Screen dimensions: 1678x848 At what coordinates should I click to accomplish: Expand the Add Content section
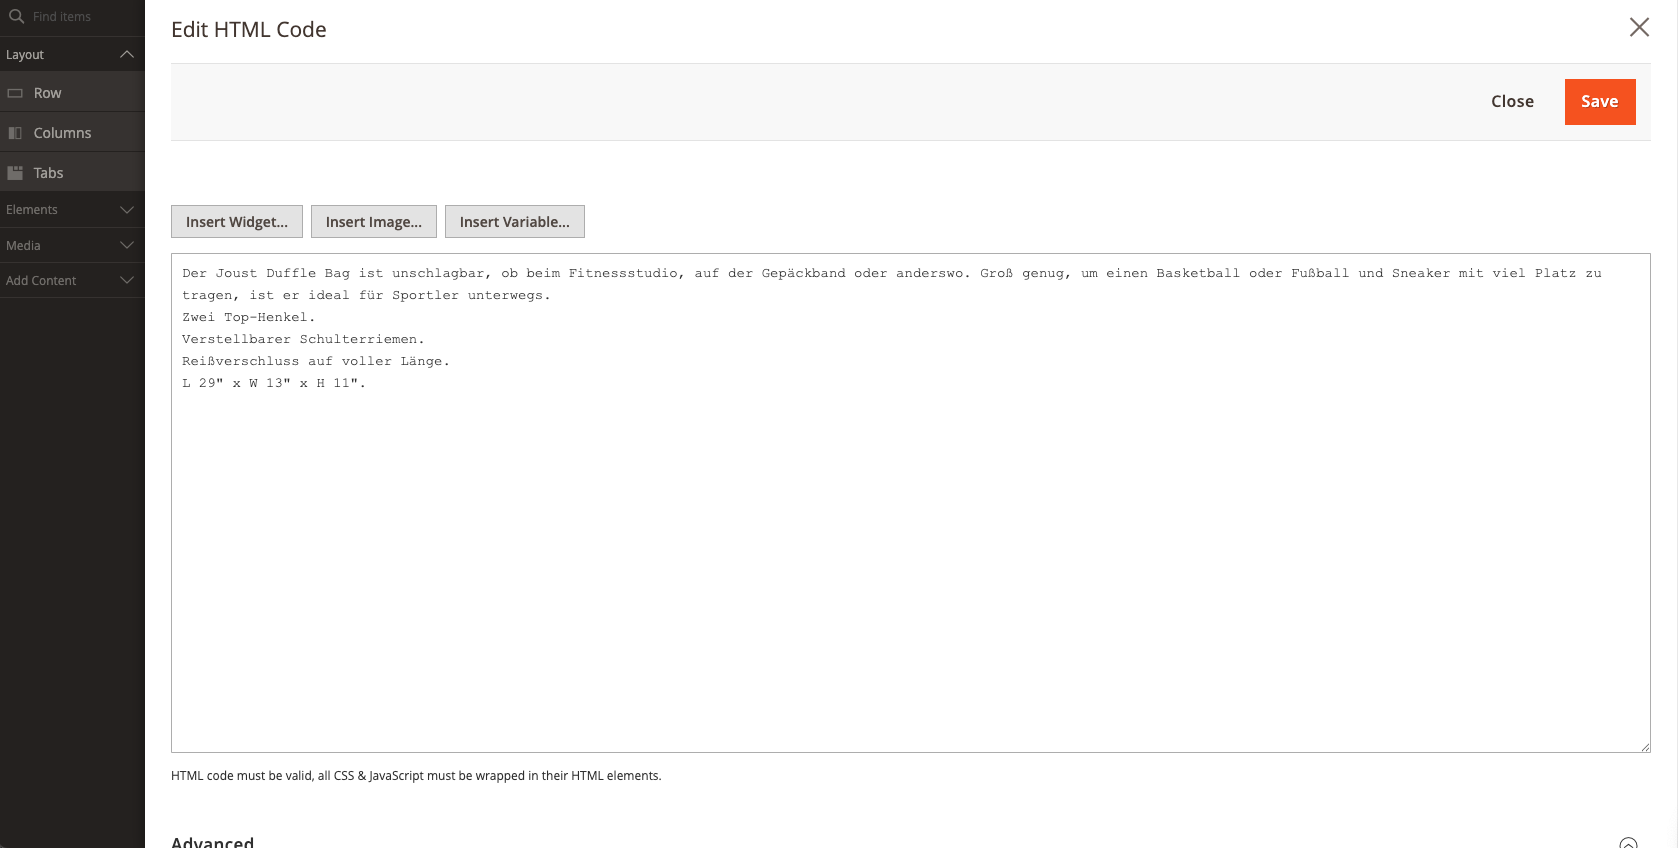tap(127, 281)
